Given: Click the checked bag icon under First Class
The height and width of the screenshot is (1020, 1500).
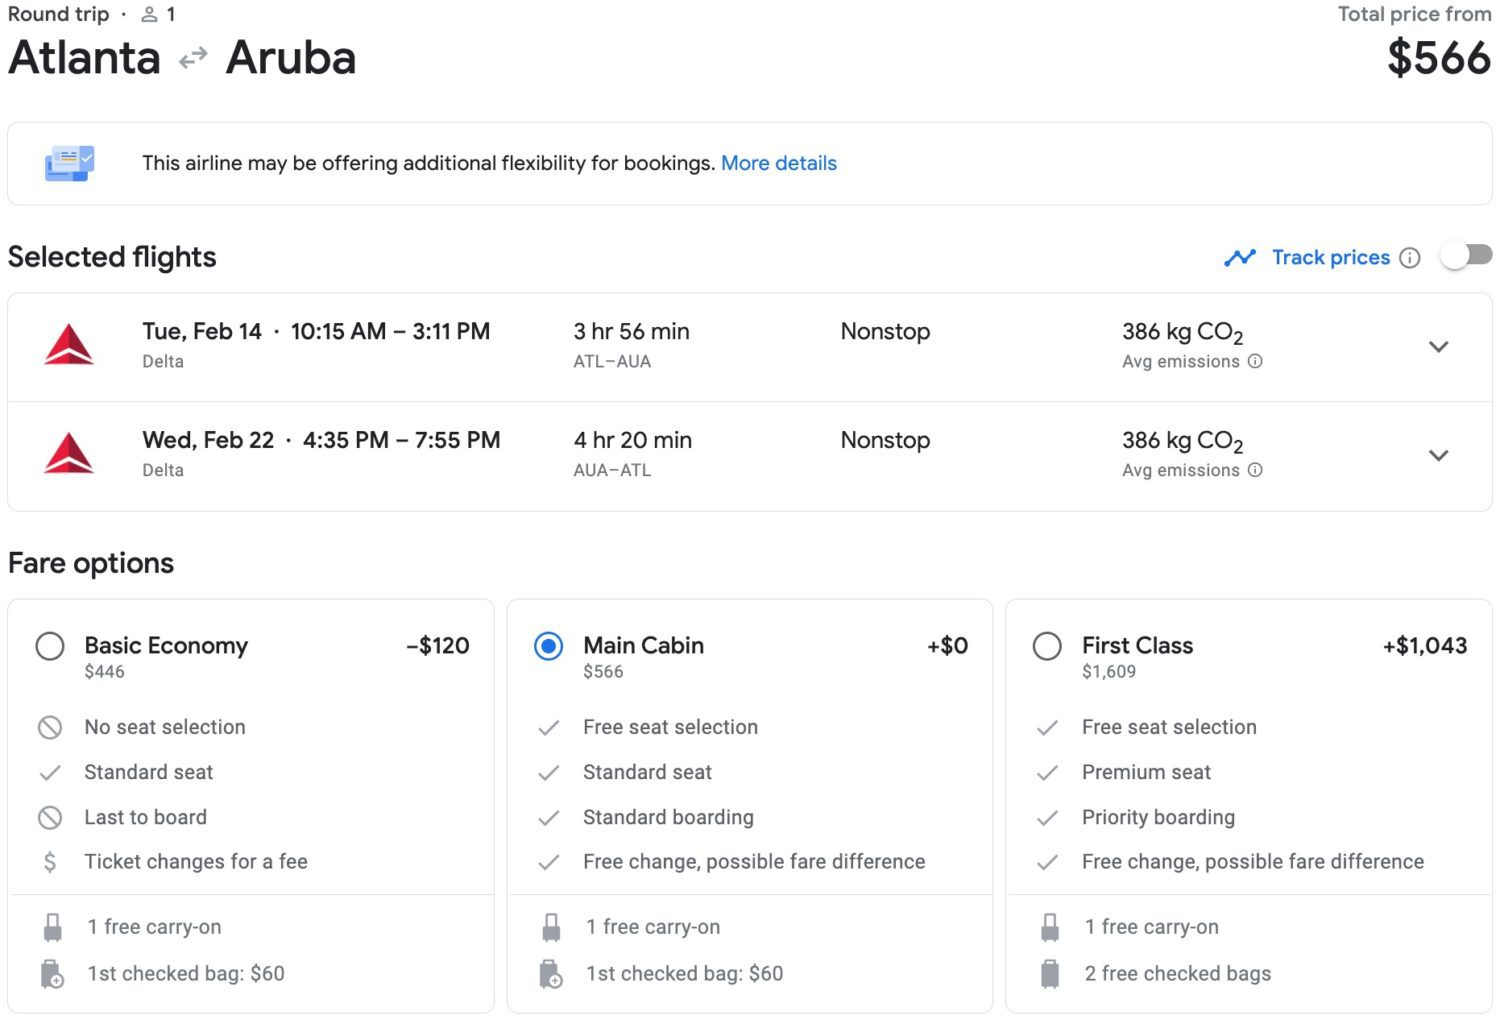Looking at the screenshot, I should click(x=1050, y=973).
